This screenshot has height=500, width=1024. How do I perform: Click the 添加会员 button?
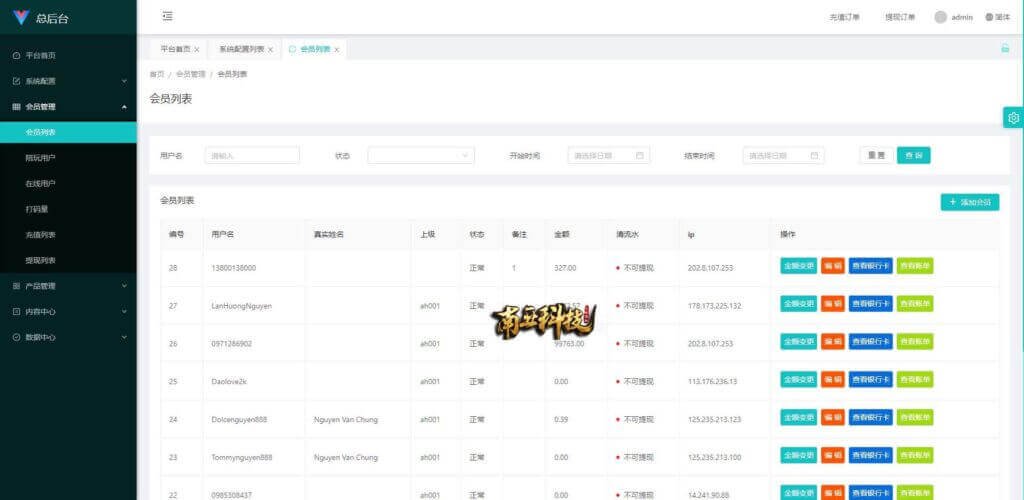(969, 202)
